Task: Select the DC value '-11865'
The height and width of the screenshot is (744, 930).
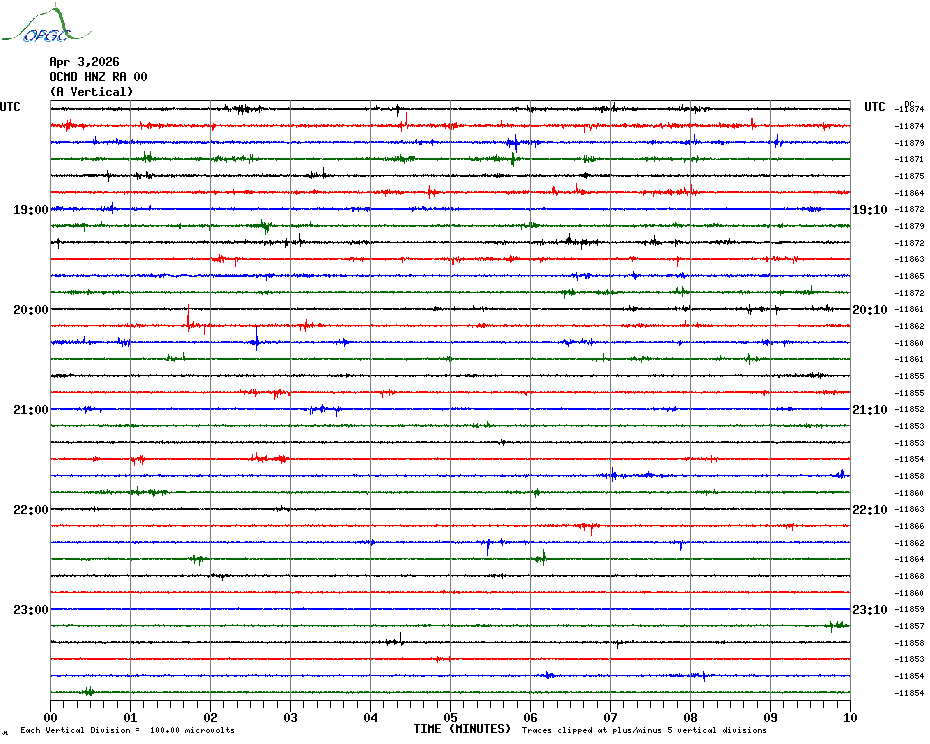Action: [x=910, y=276]
